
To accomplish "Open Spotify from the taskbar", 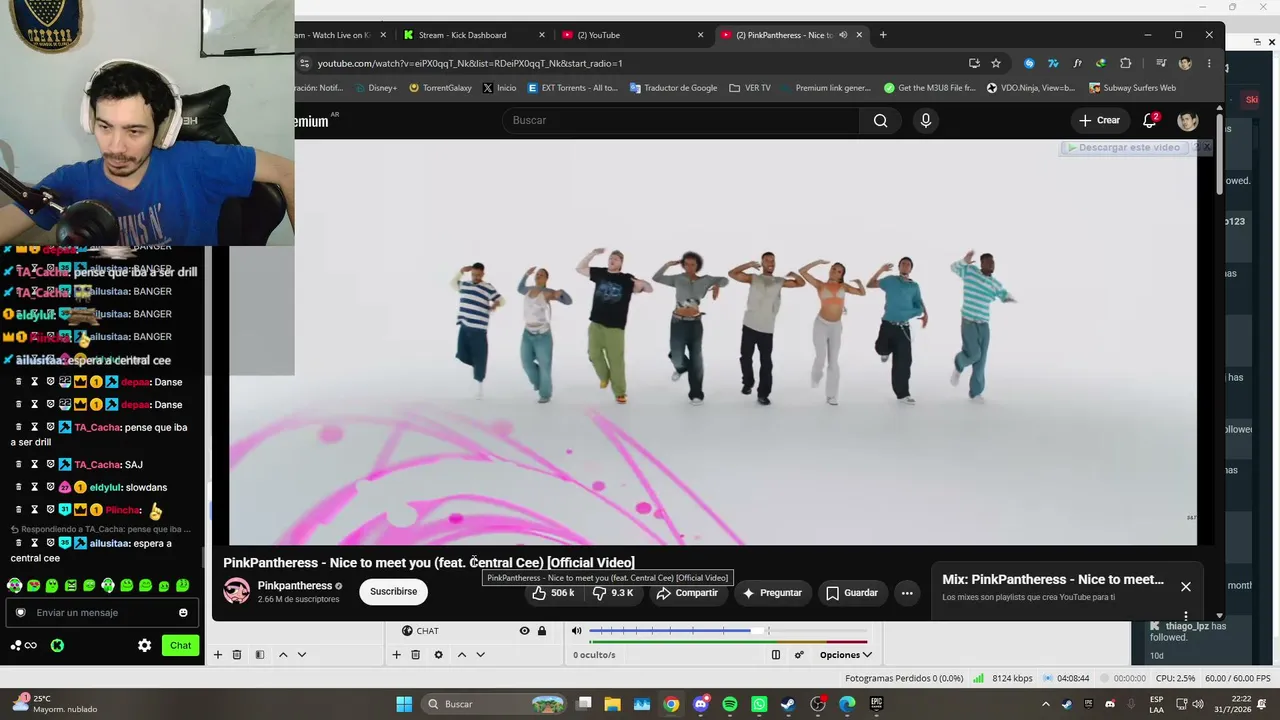I will [729, 704].
